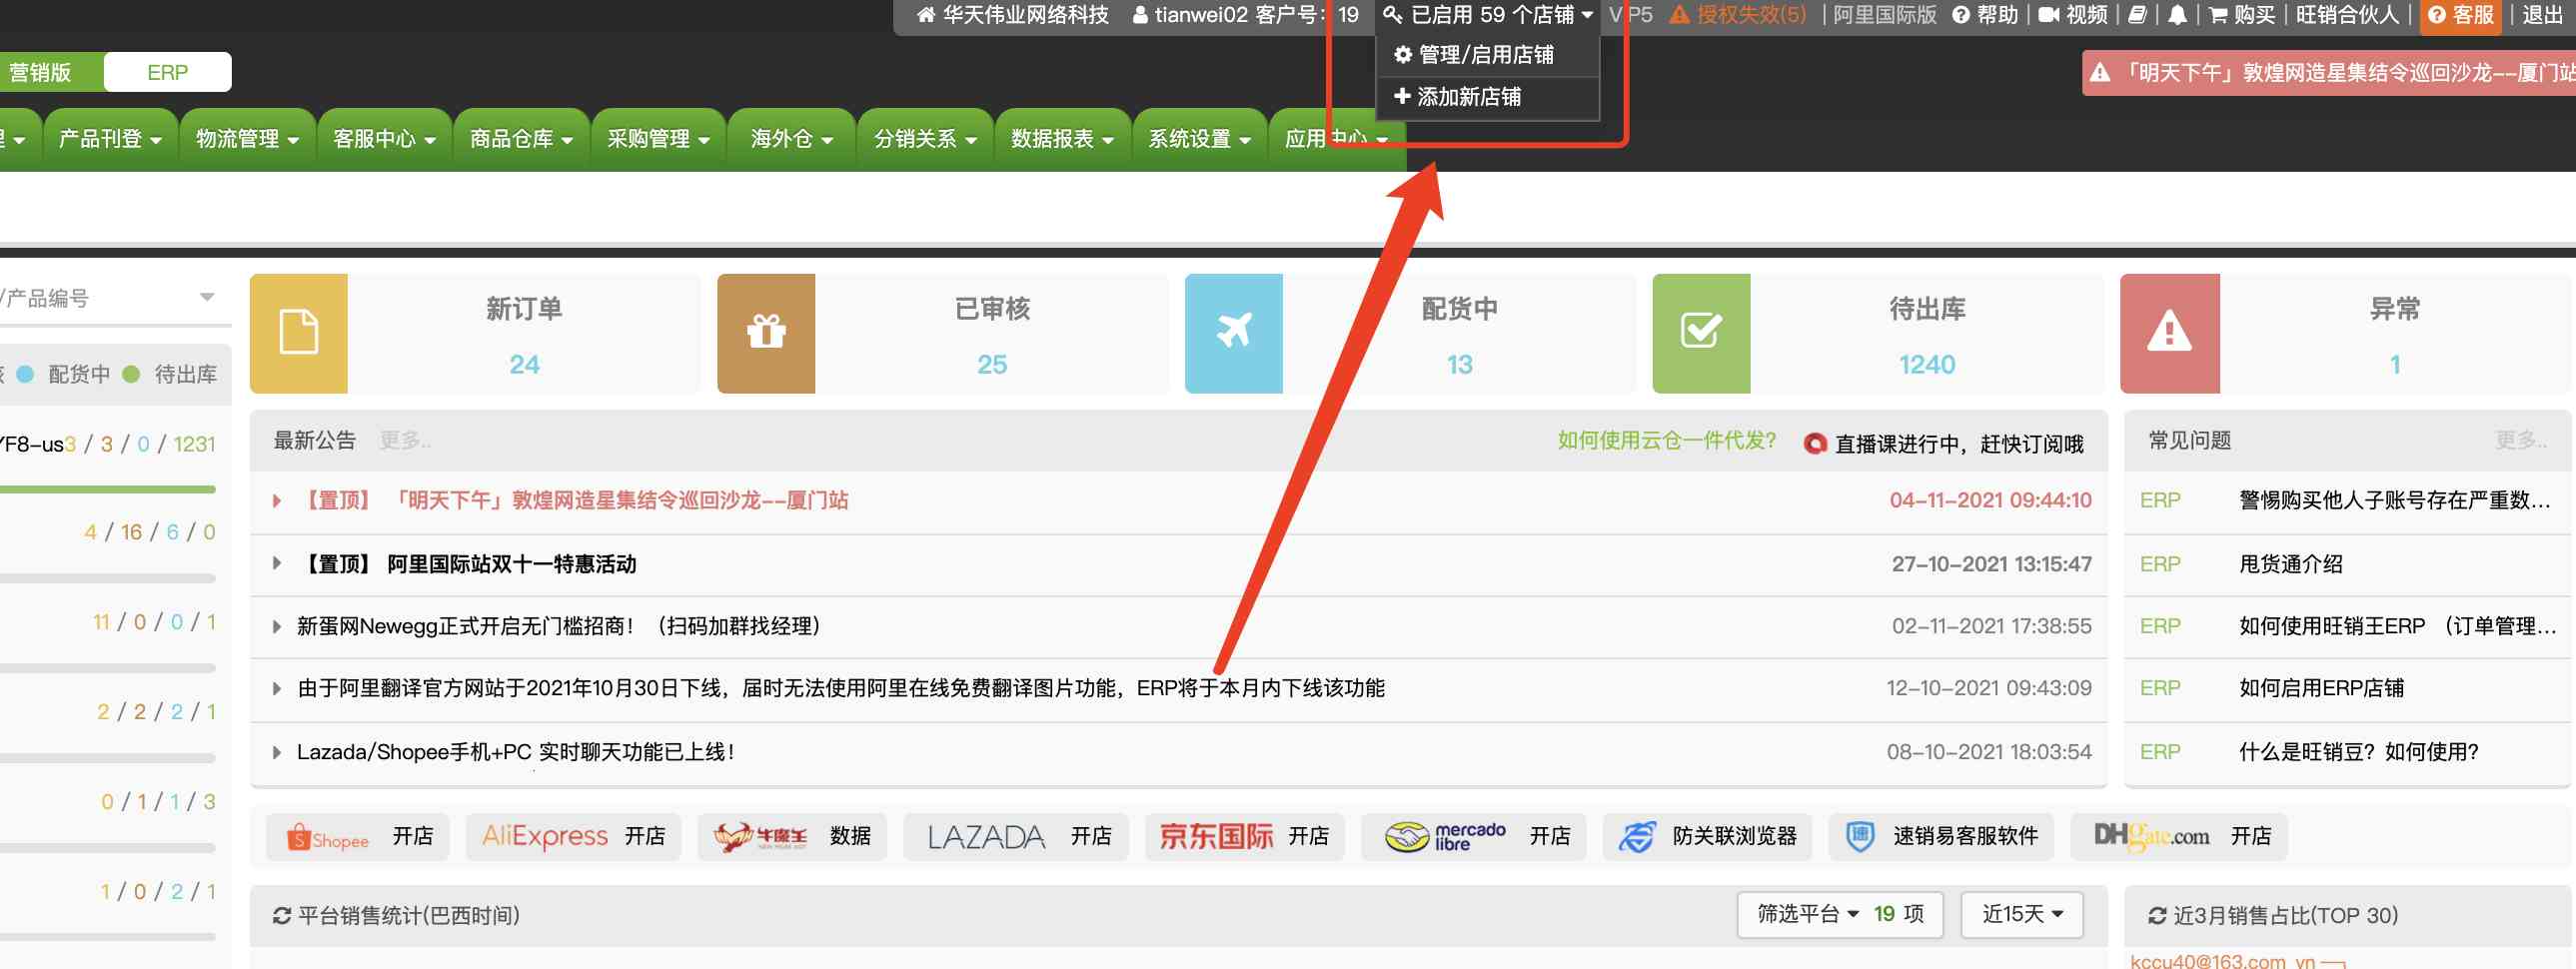Screen dimensions: 2576x969
Task: Click the gear icon in 管理/启用店铺
Action: pos(1403,55)
